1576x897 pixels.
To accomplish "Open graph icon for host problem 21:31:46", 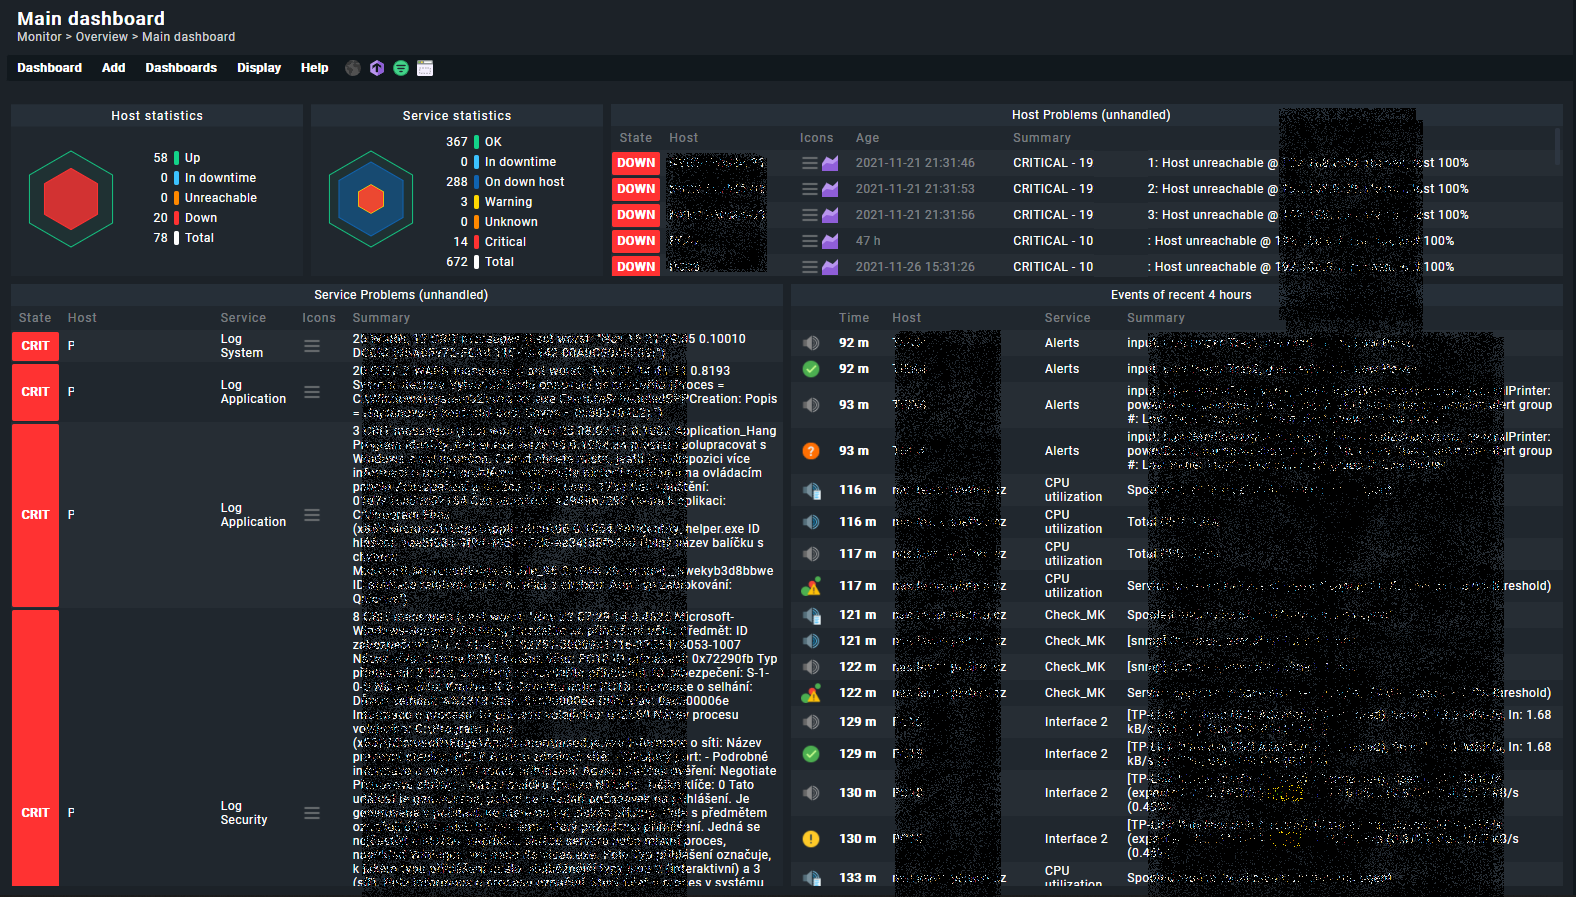I will pos(830,163).
